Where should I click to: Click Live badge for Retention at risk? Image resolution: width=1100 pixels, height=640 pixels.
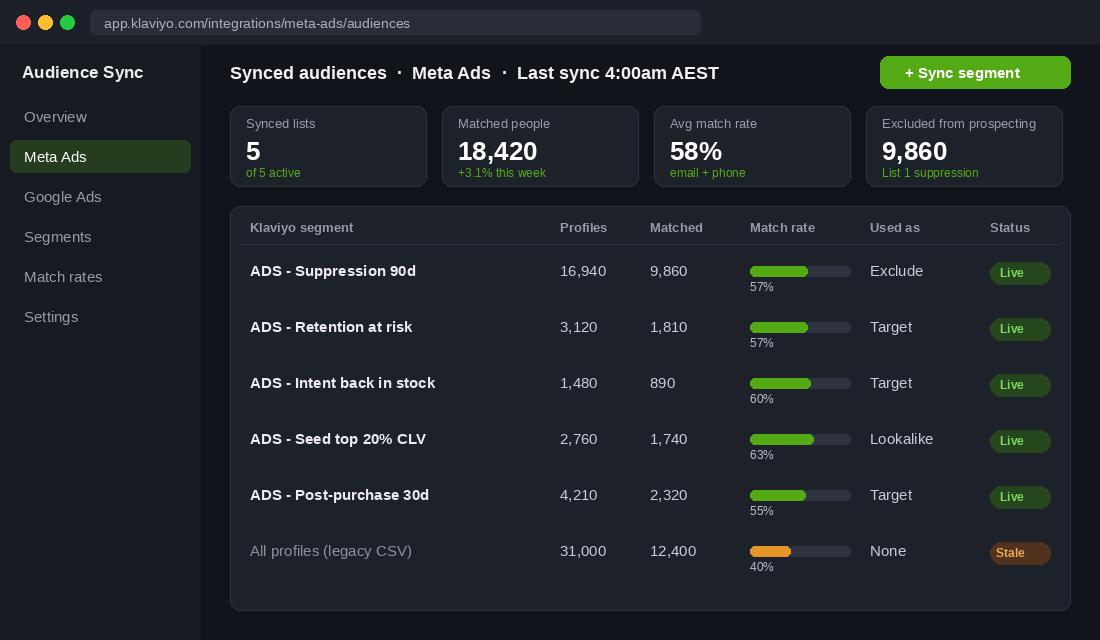[x=1020, y=329]
